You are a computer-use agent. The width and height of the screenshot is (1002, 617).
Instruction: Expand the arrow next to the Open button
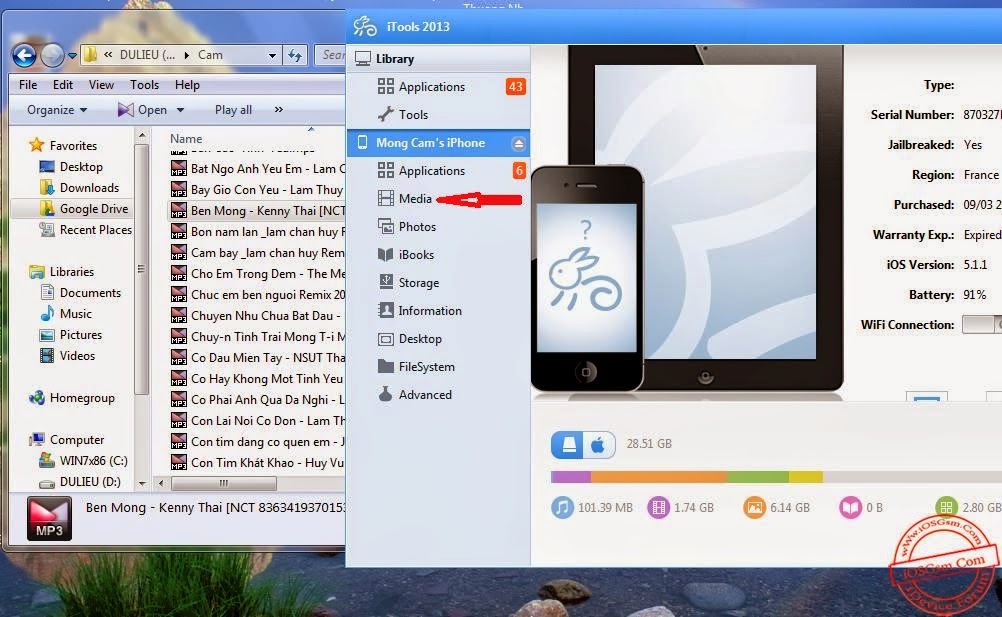click(180, 110)
